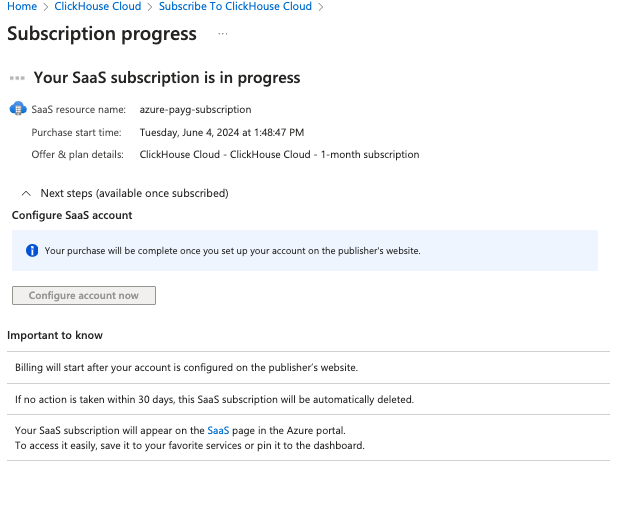
Task: Click the Important to know heading
Action: pyautogui.click(x=55, y=335)
